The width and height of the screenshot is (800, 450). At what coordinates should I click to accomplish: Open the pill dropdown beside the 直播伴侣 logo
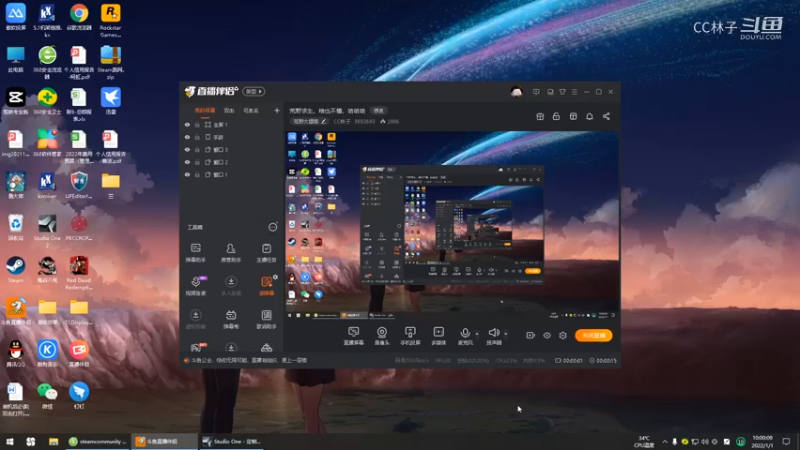point(254,91)
